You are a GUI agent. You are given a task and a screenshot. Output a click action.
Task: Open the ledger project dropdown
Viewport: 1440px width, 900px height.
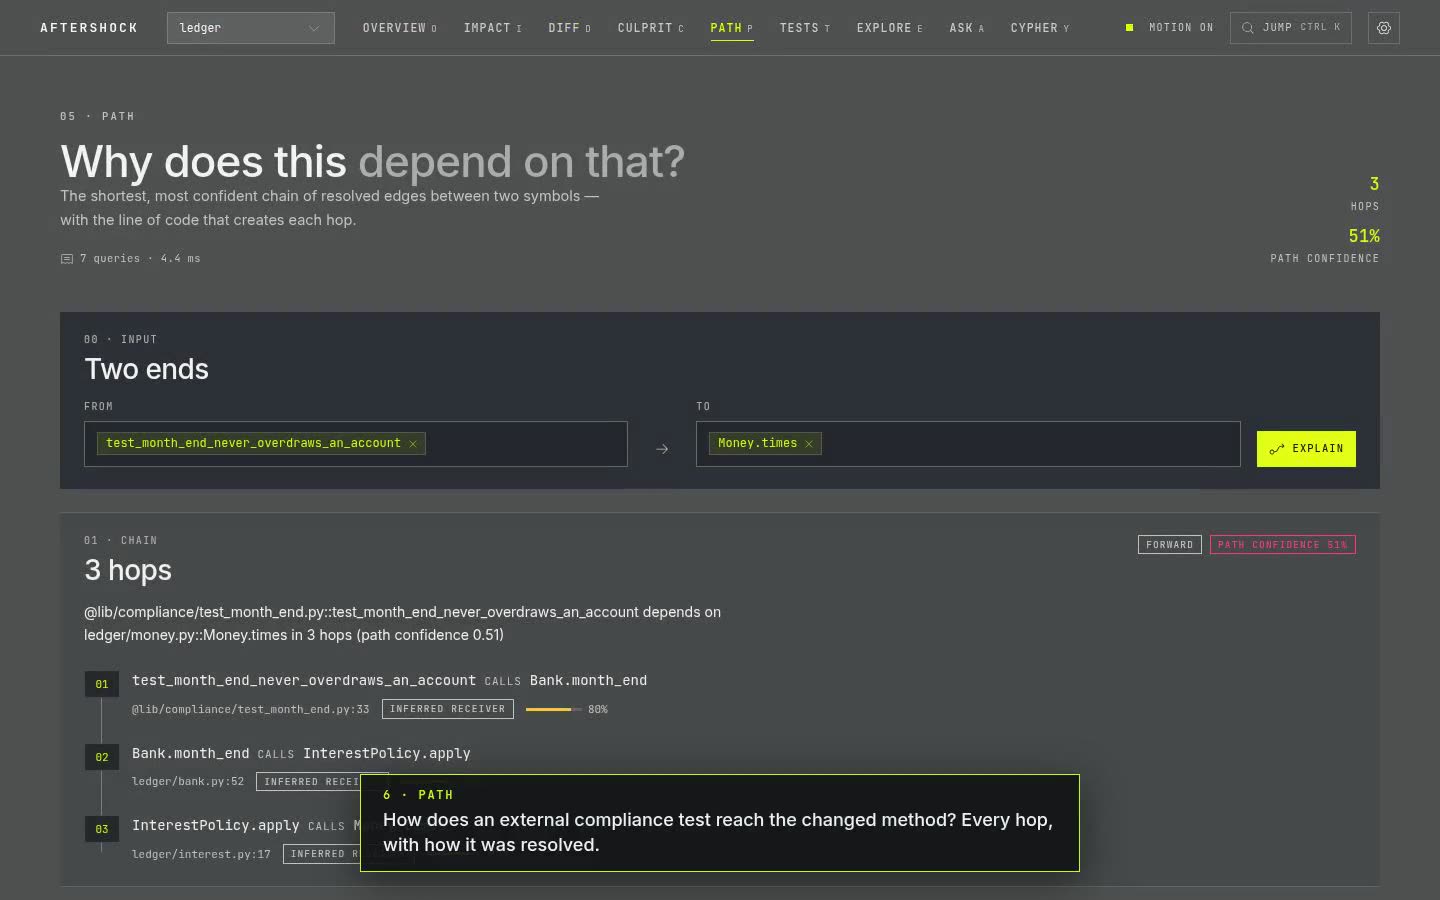[x=251, y=28]
